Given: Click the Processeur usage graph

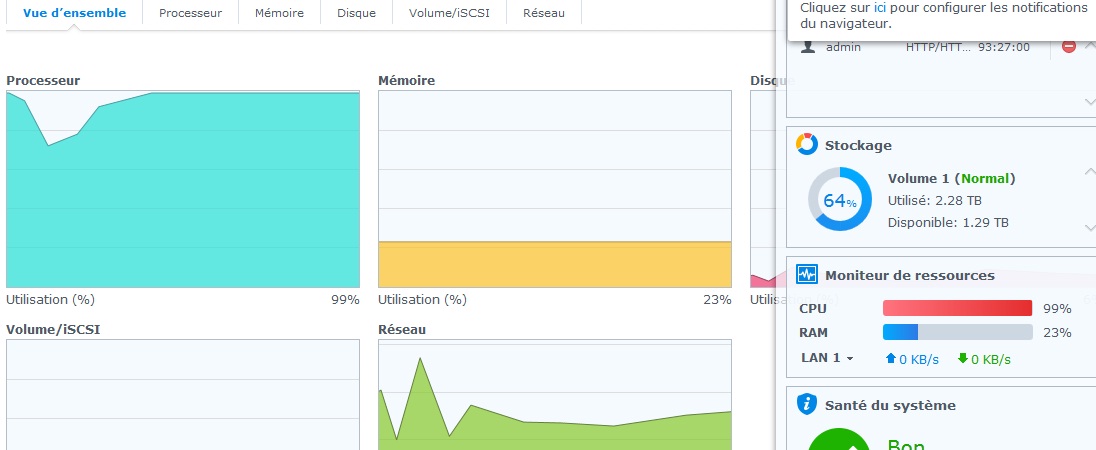Looking at the screenshot, I should click(183, 190).
